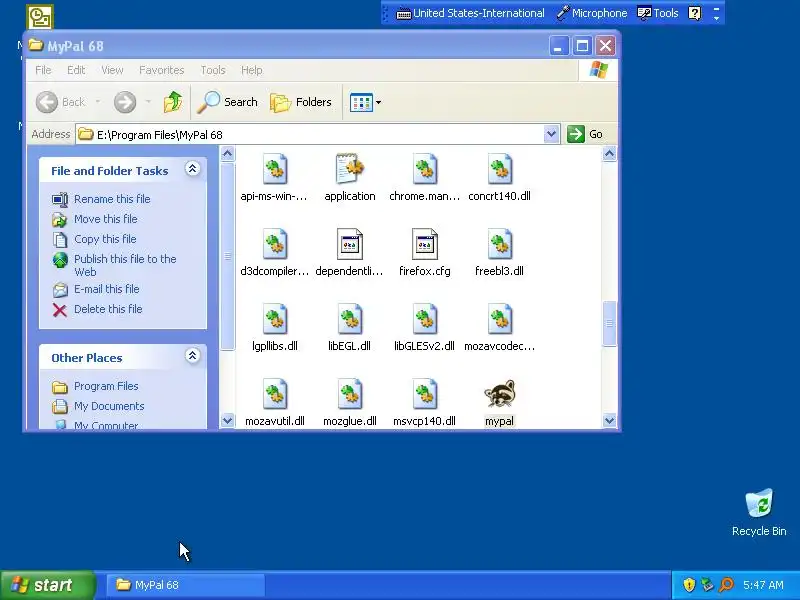
Task: Expand the Address bar dropdown
Action: pos(551,134)
